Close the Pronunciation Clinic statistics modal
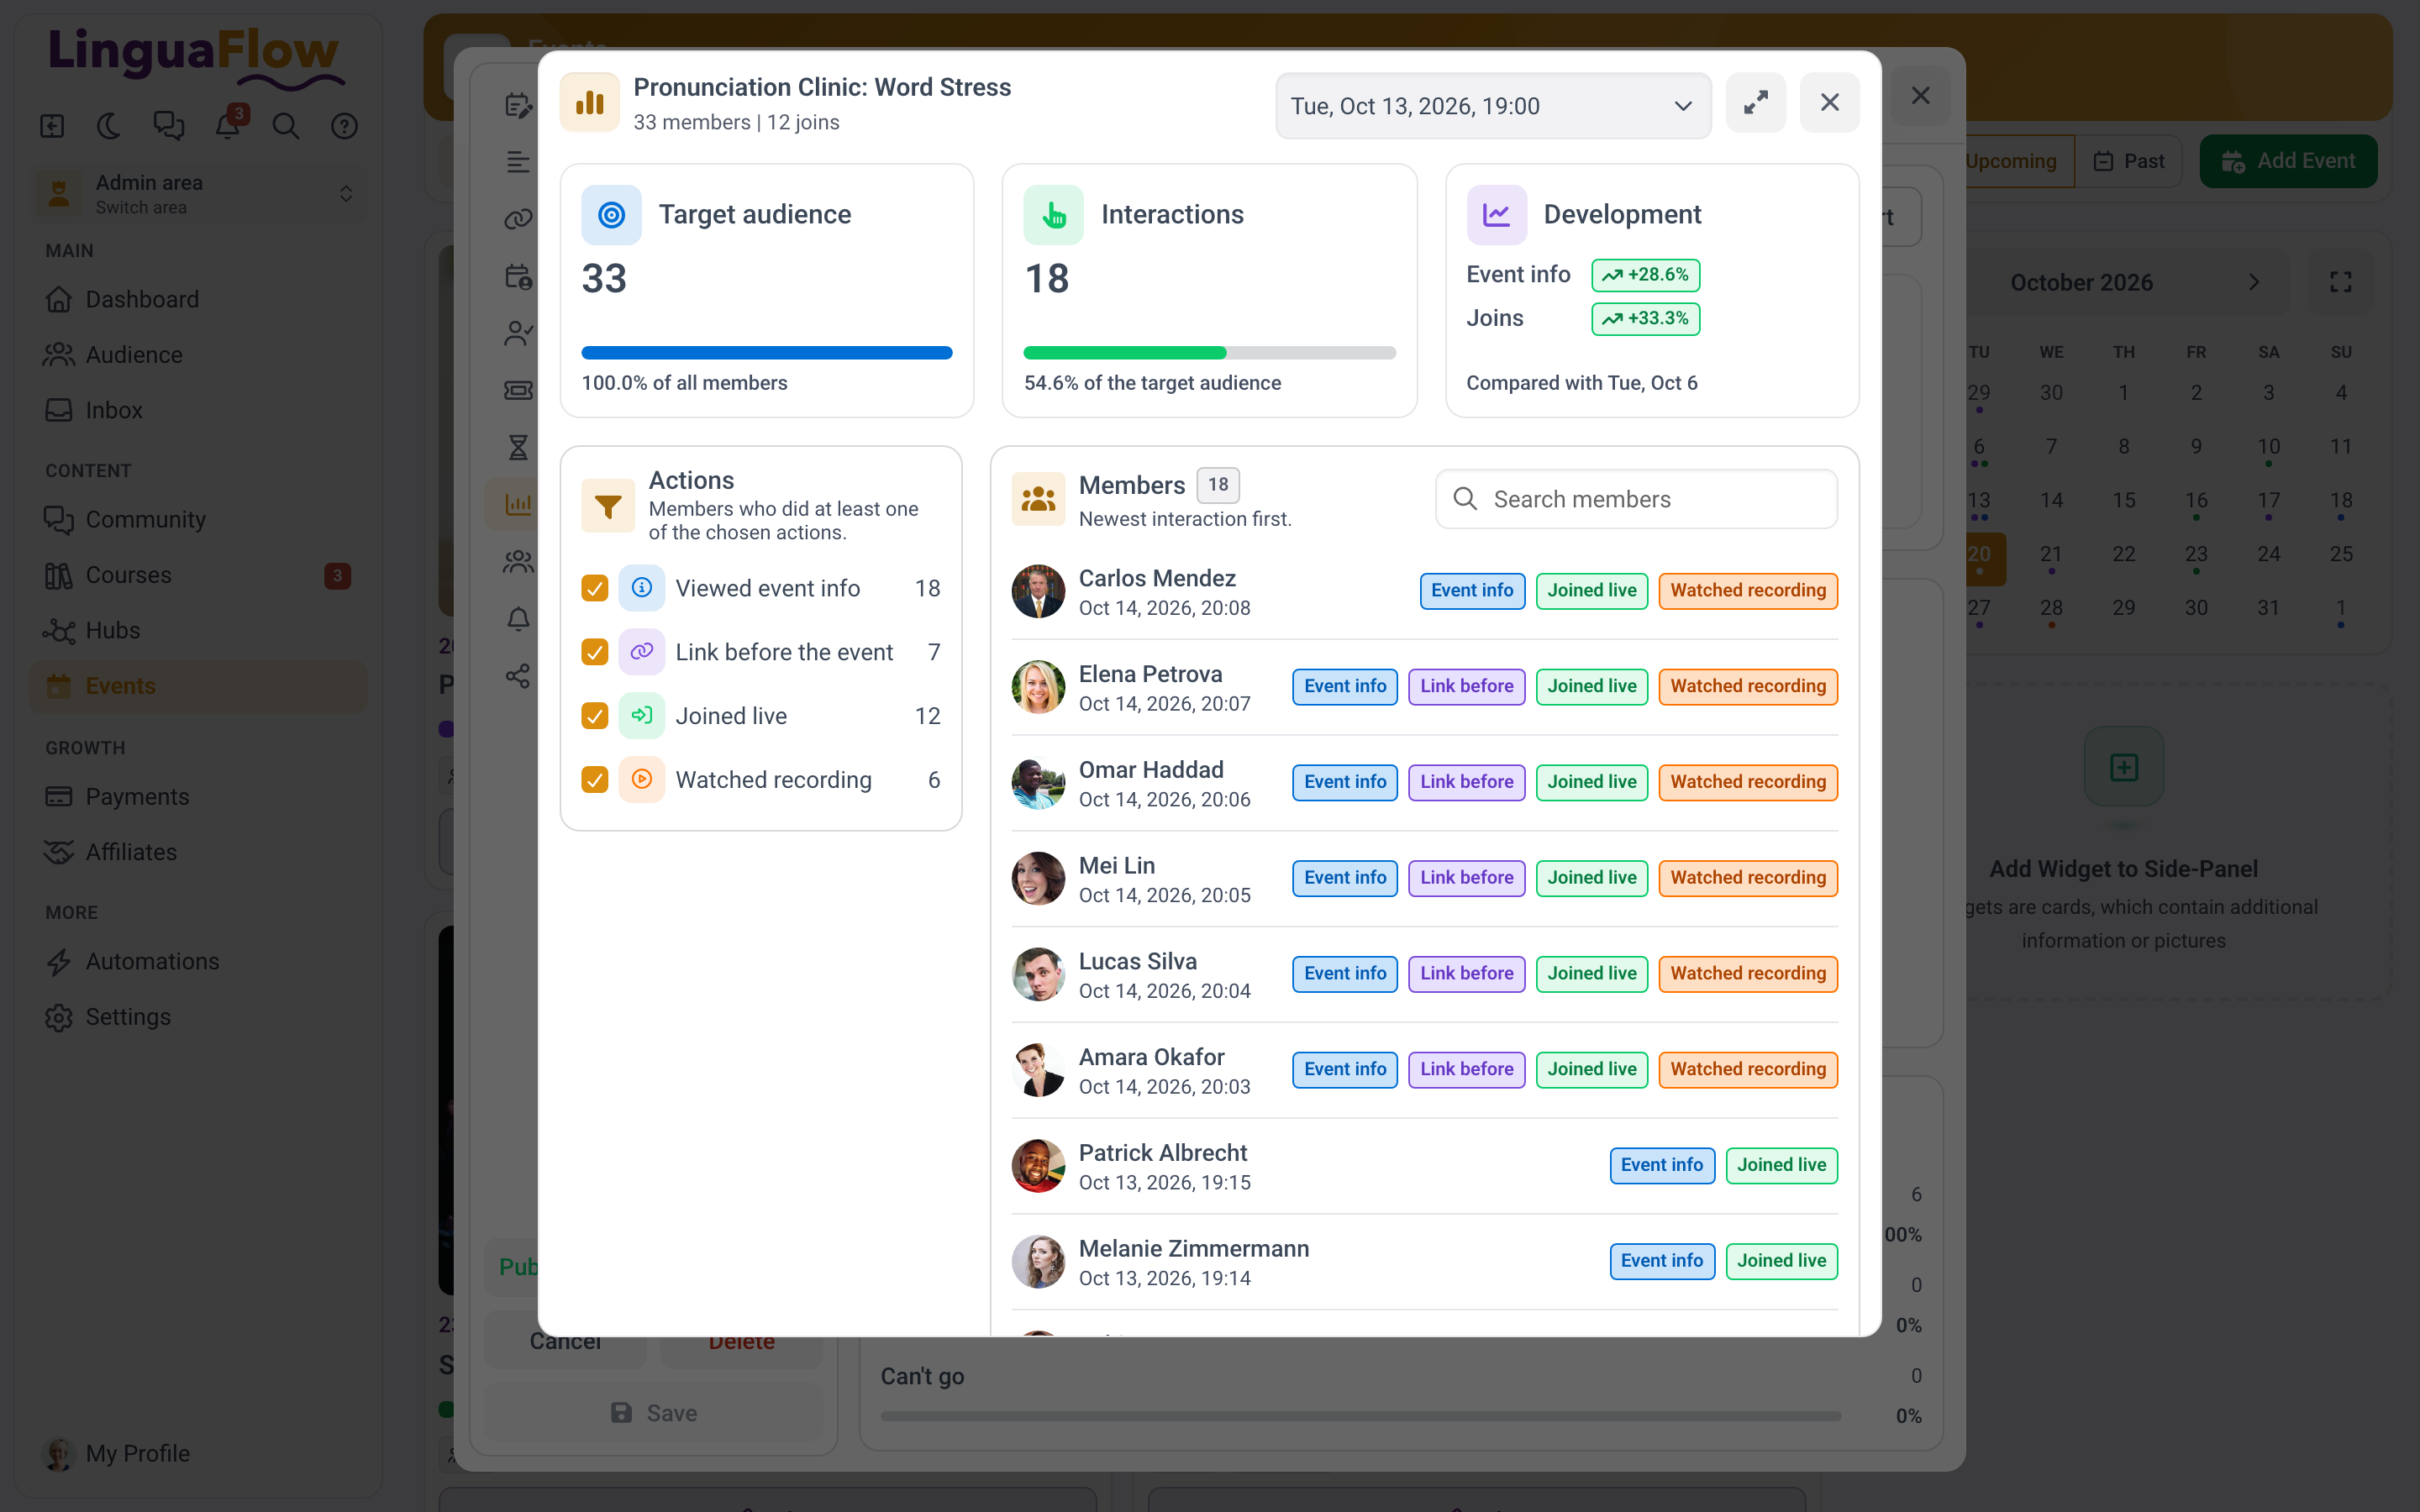 point(1829,103)
